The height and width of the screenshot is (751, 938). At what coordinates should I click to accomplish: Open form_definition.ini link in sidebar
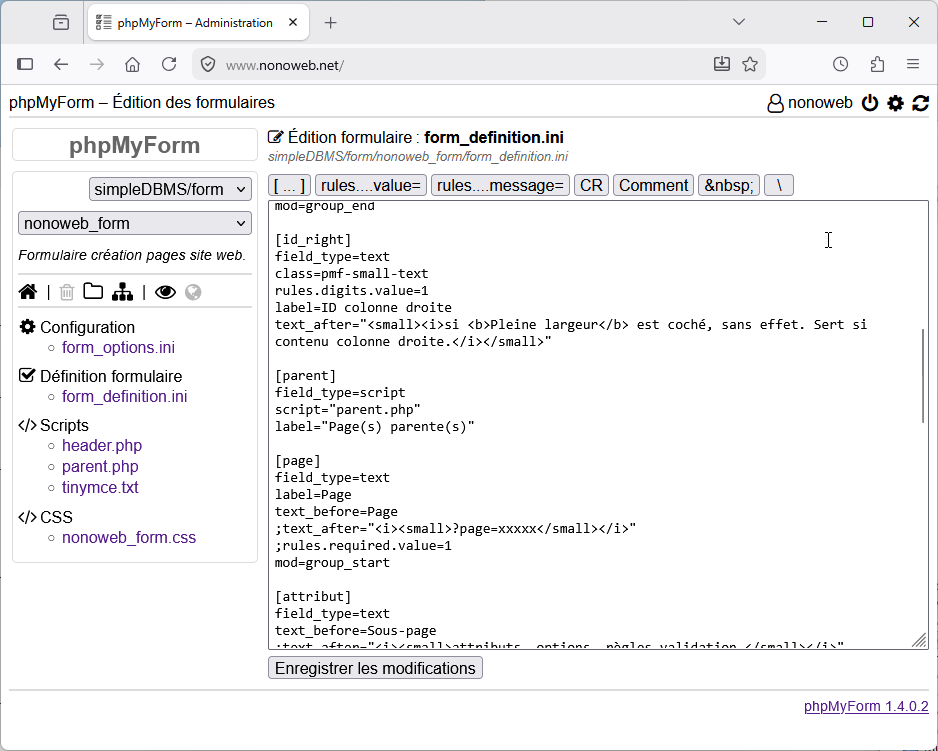tap(124, 396)
